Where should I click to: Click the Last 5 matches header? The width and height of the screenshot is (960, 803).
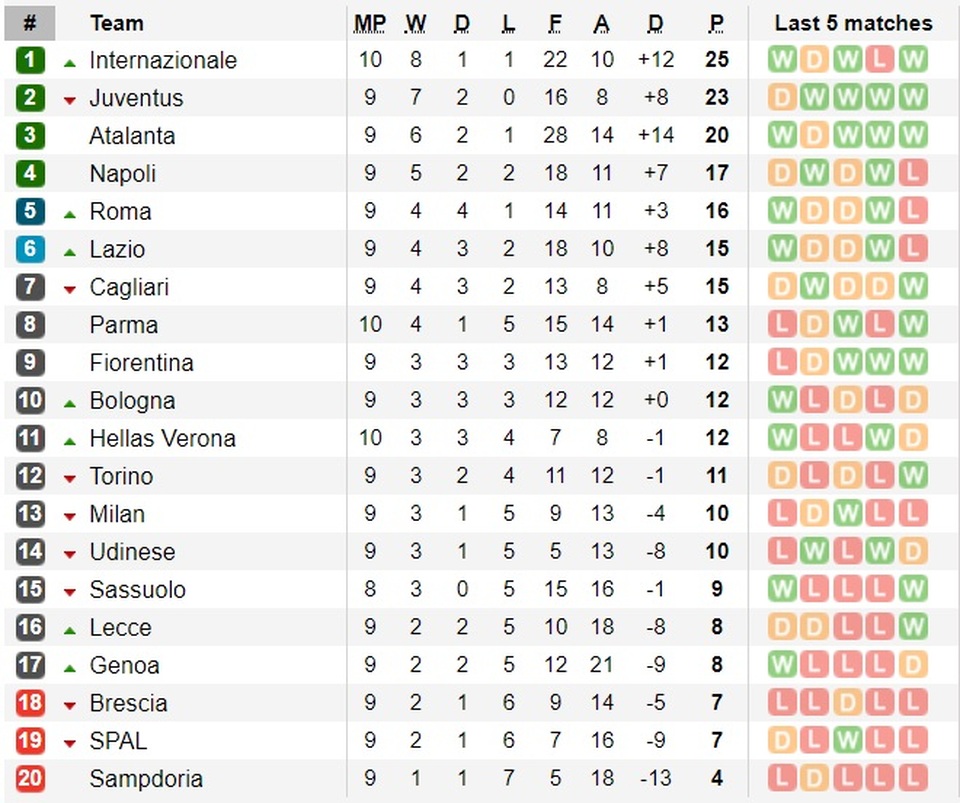[x=853, y=23]
